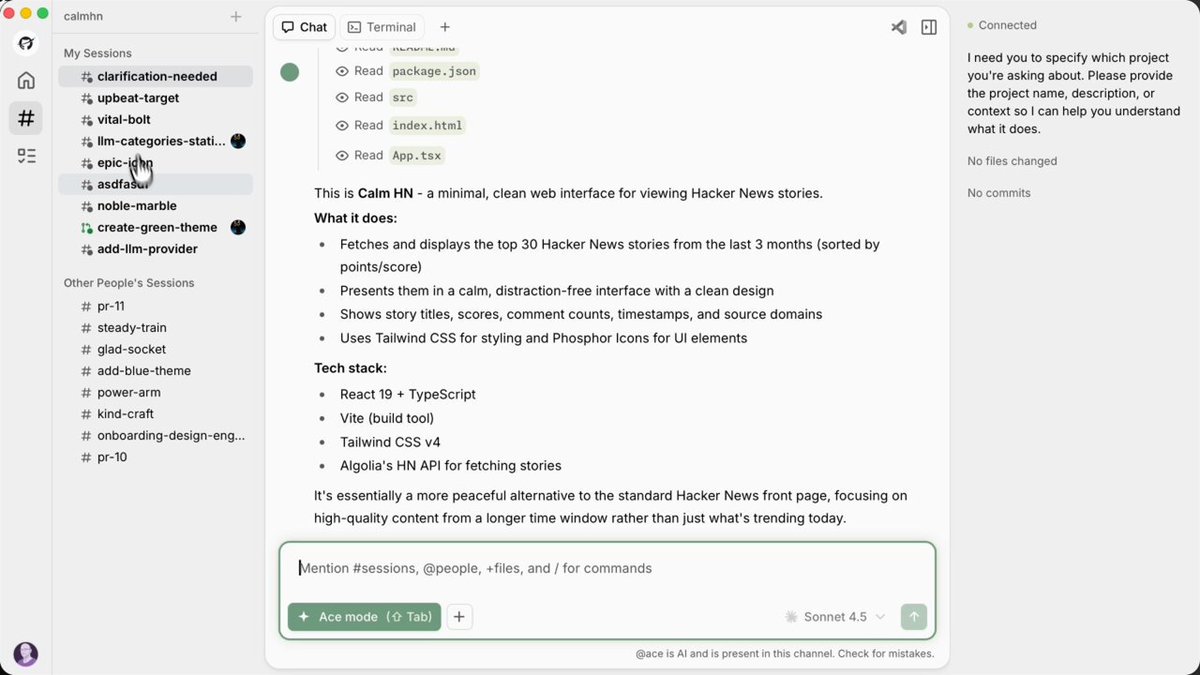Viewport: 1200px width, 675px height.
Task: Click the package.json file chip
Action: [x=434, y=71]
